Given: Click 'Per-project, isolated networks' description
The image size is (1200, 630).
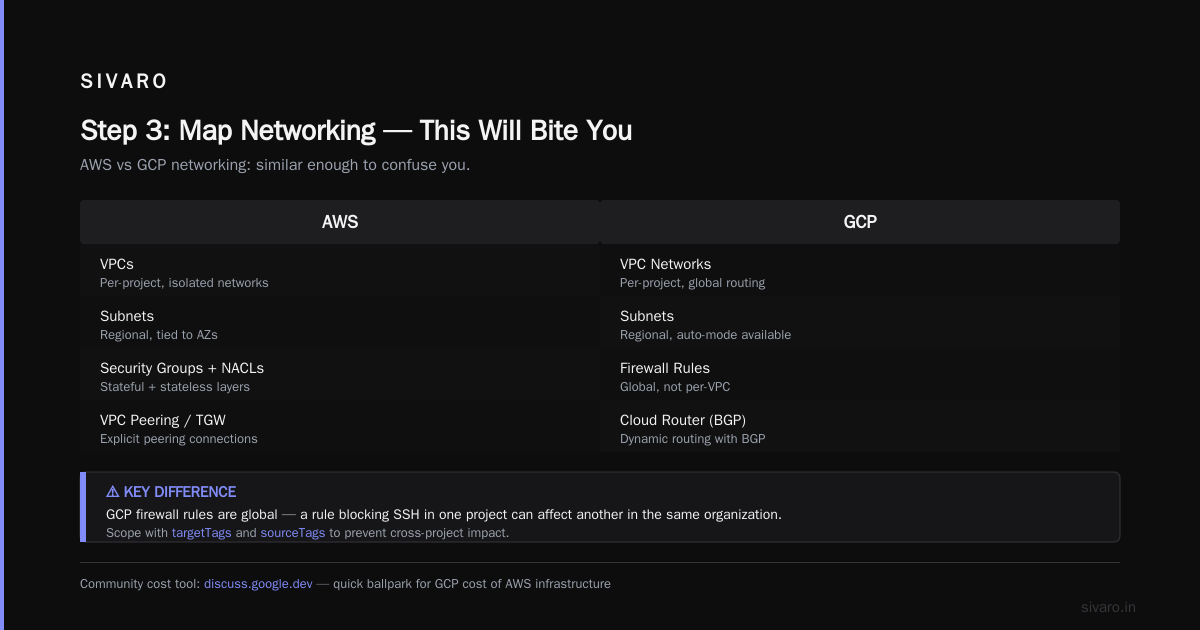Looking at the screenshot, I should (184, 283).
